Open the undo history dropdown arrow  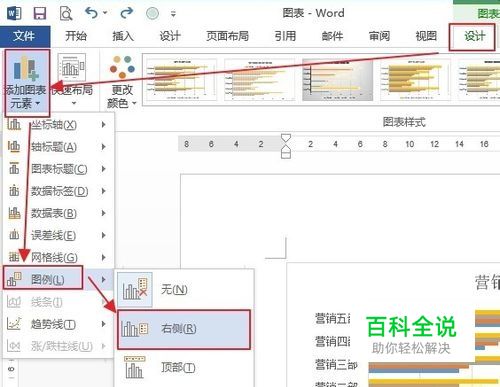[105, 13]
